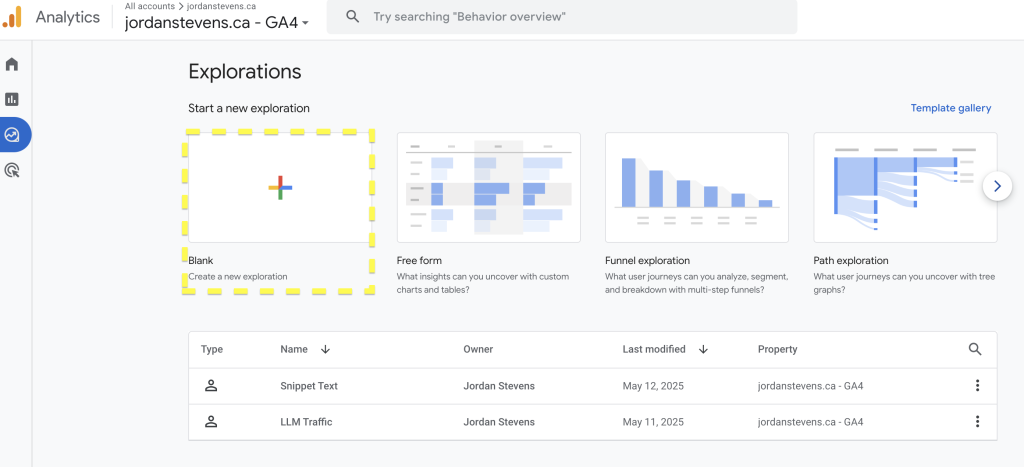This screenshot has height=467, width=1024.
Task: Click the search magnifier in explorations table
Action: click(x=975, y=349)
